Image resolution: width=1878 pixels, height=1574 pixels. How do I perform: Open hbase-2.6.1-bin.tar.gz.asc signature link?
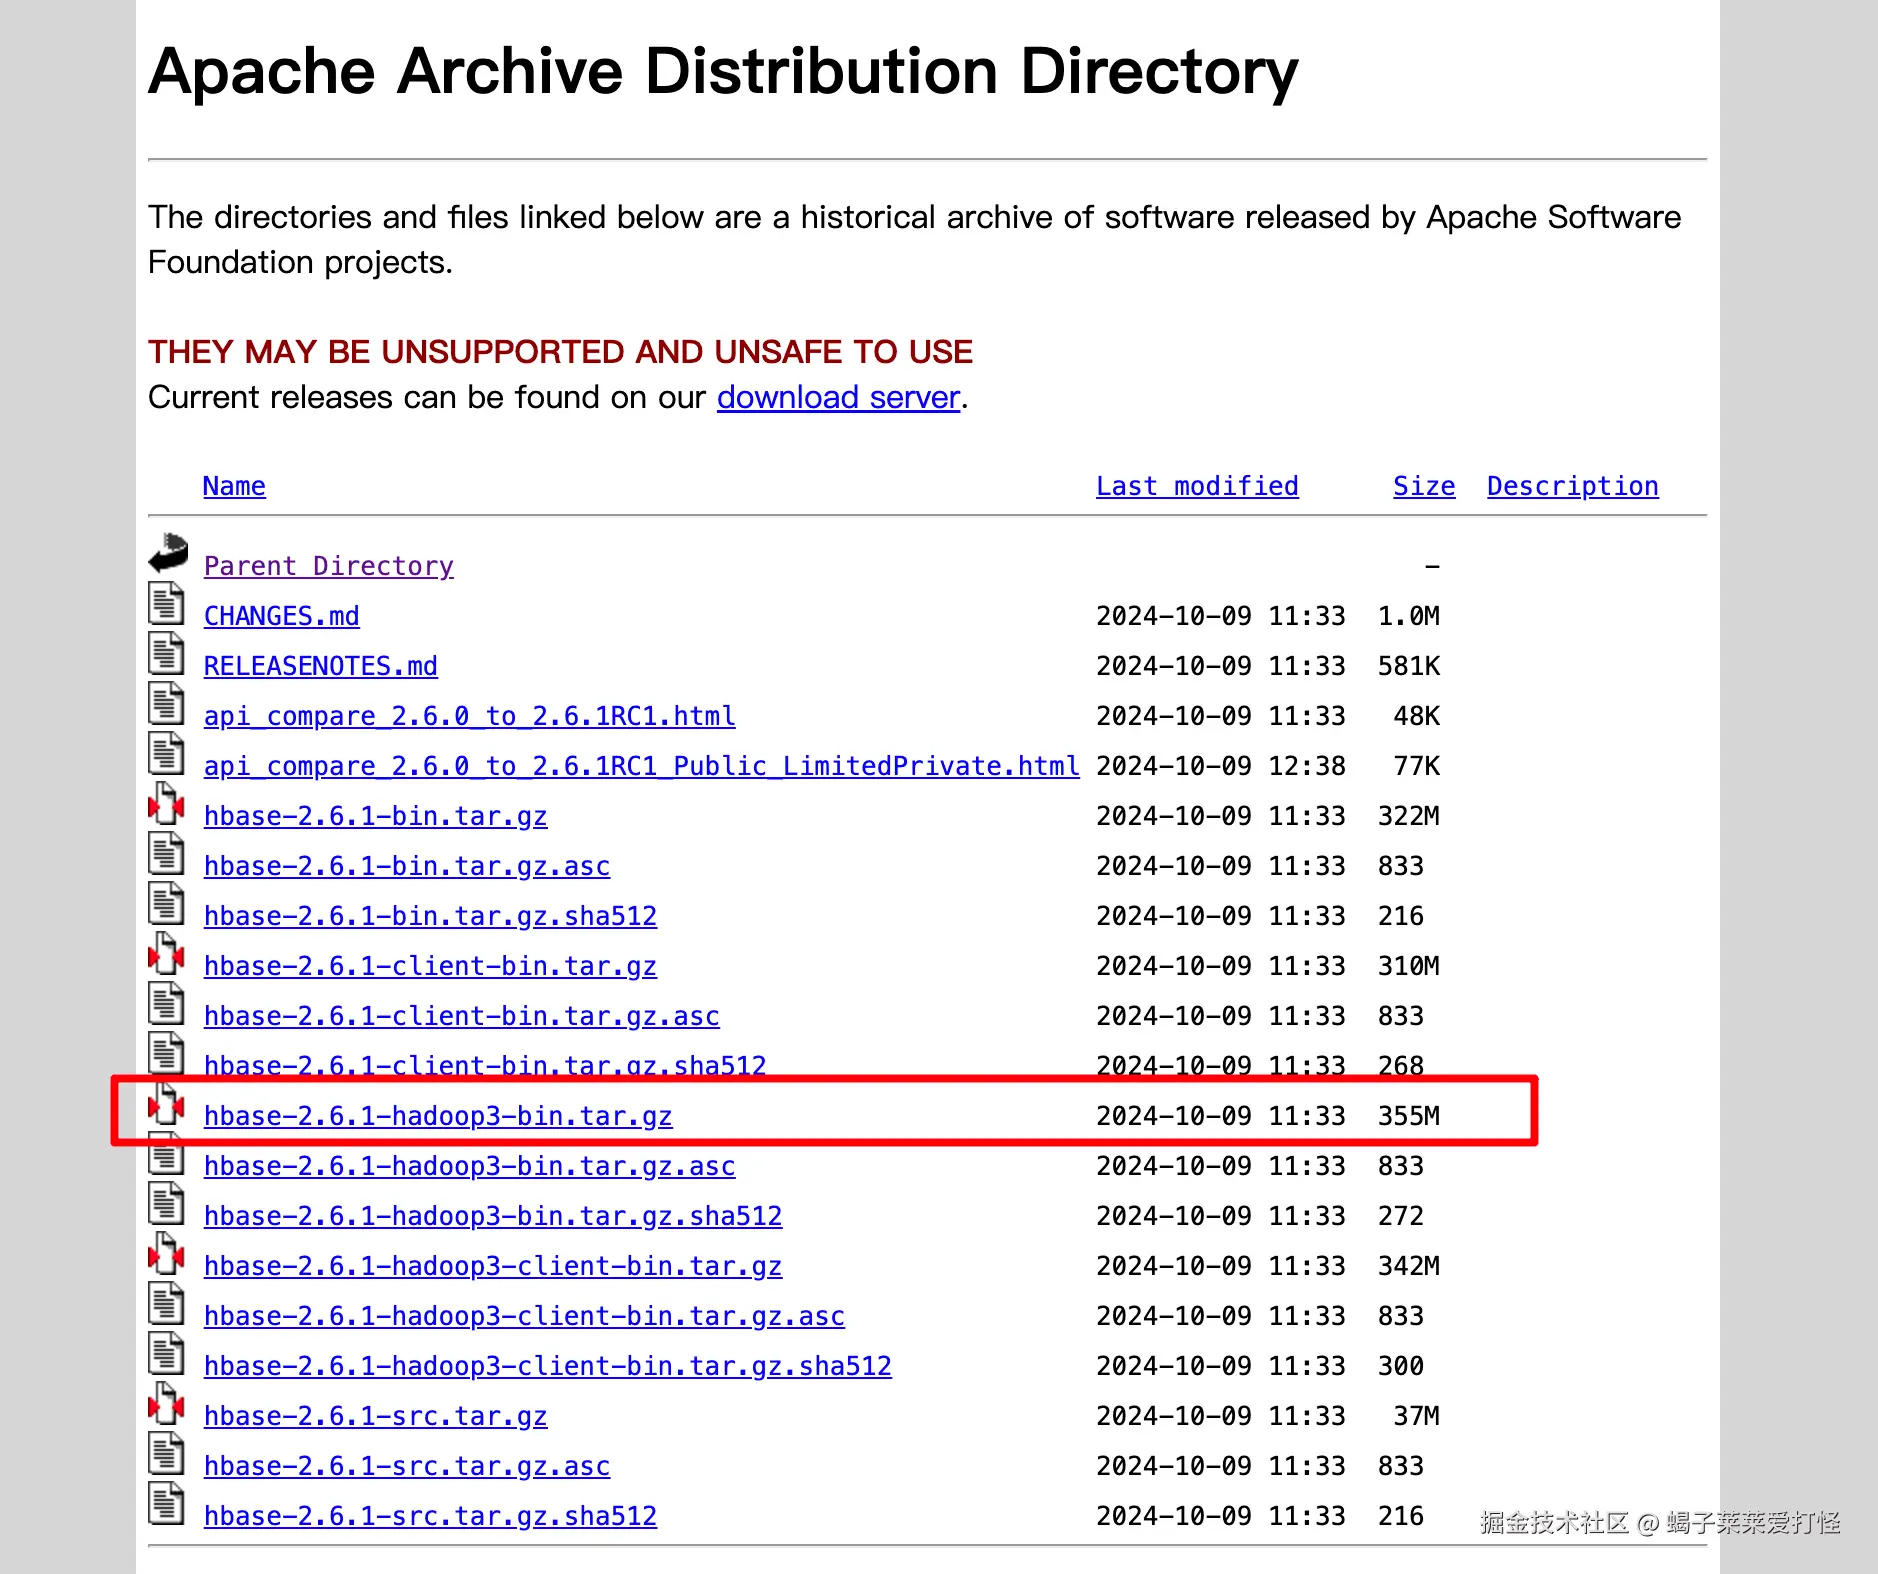(x=406, y=866)
